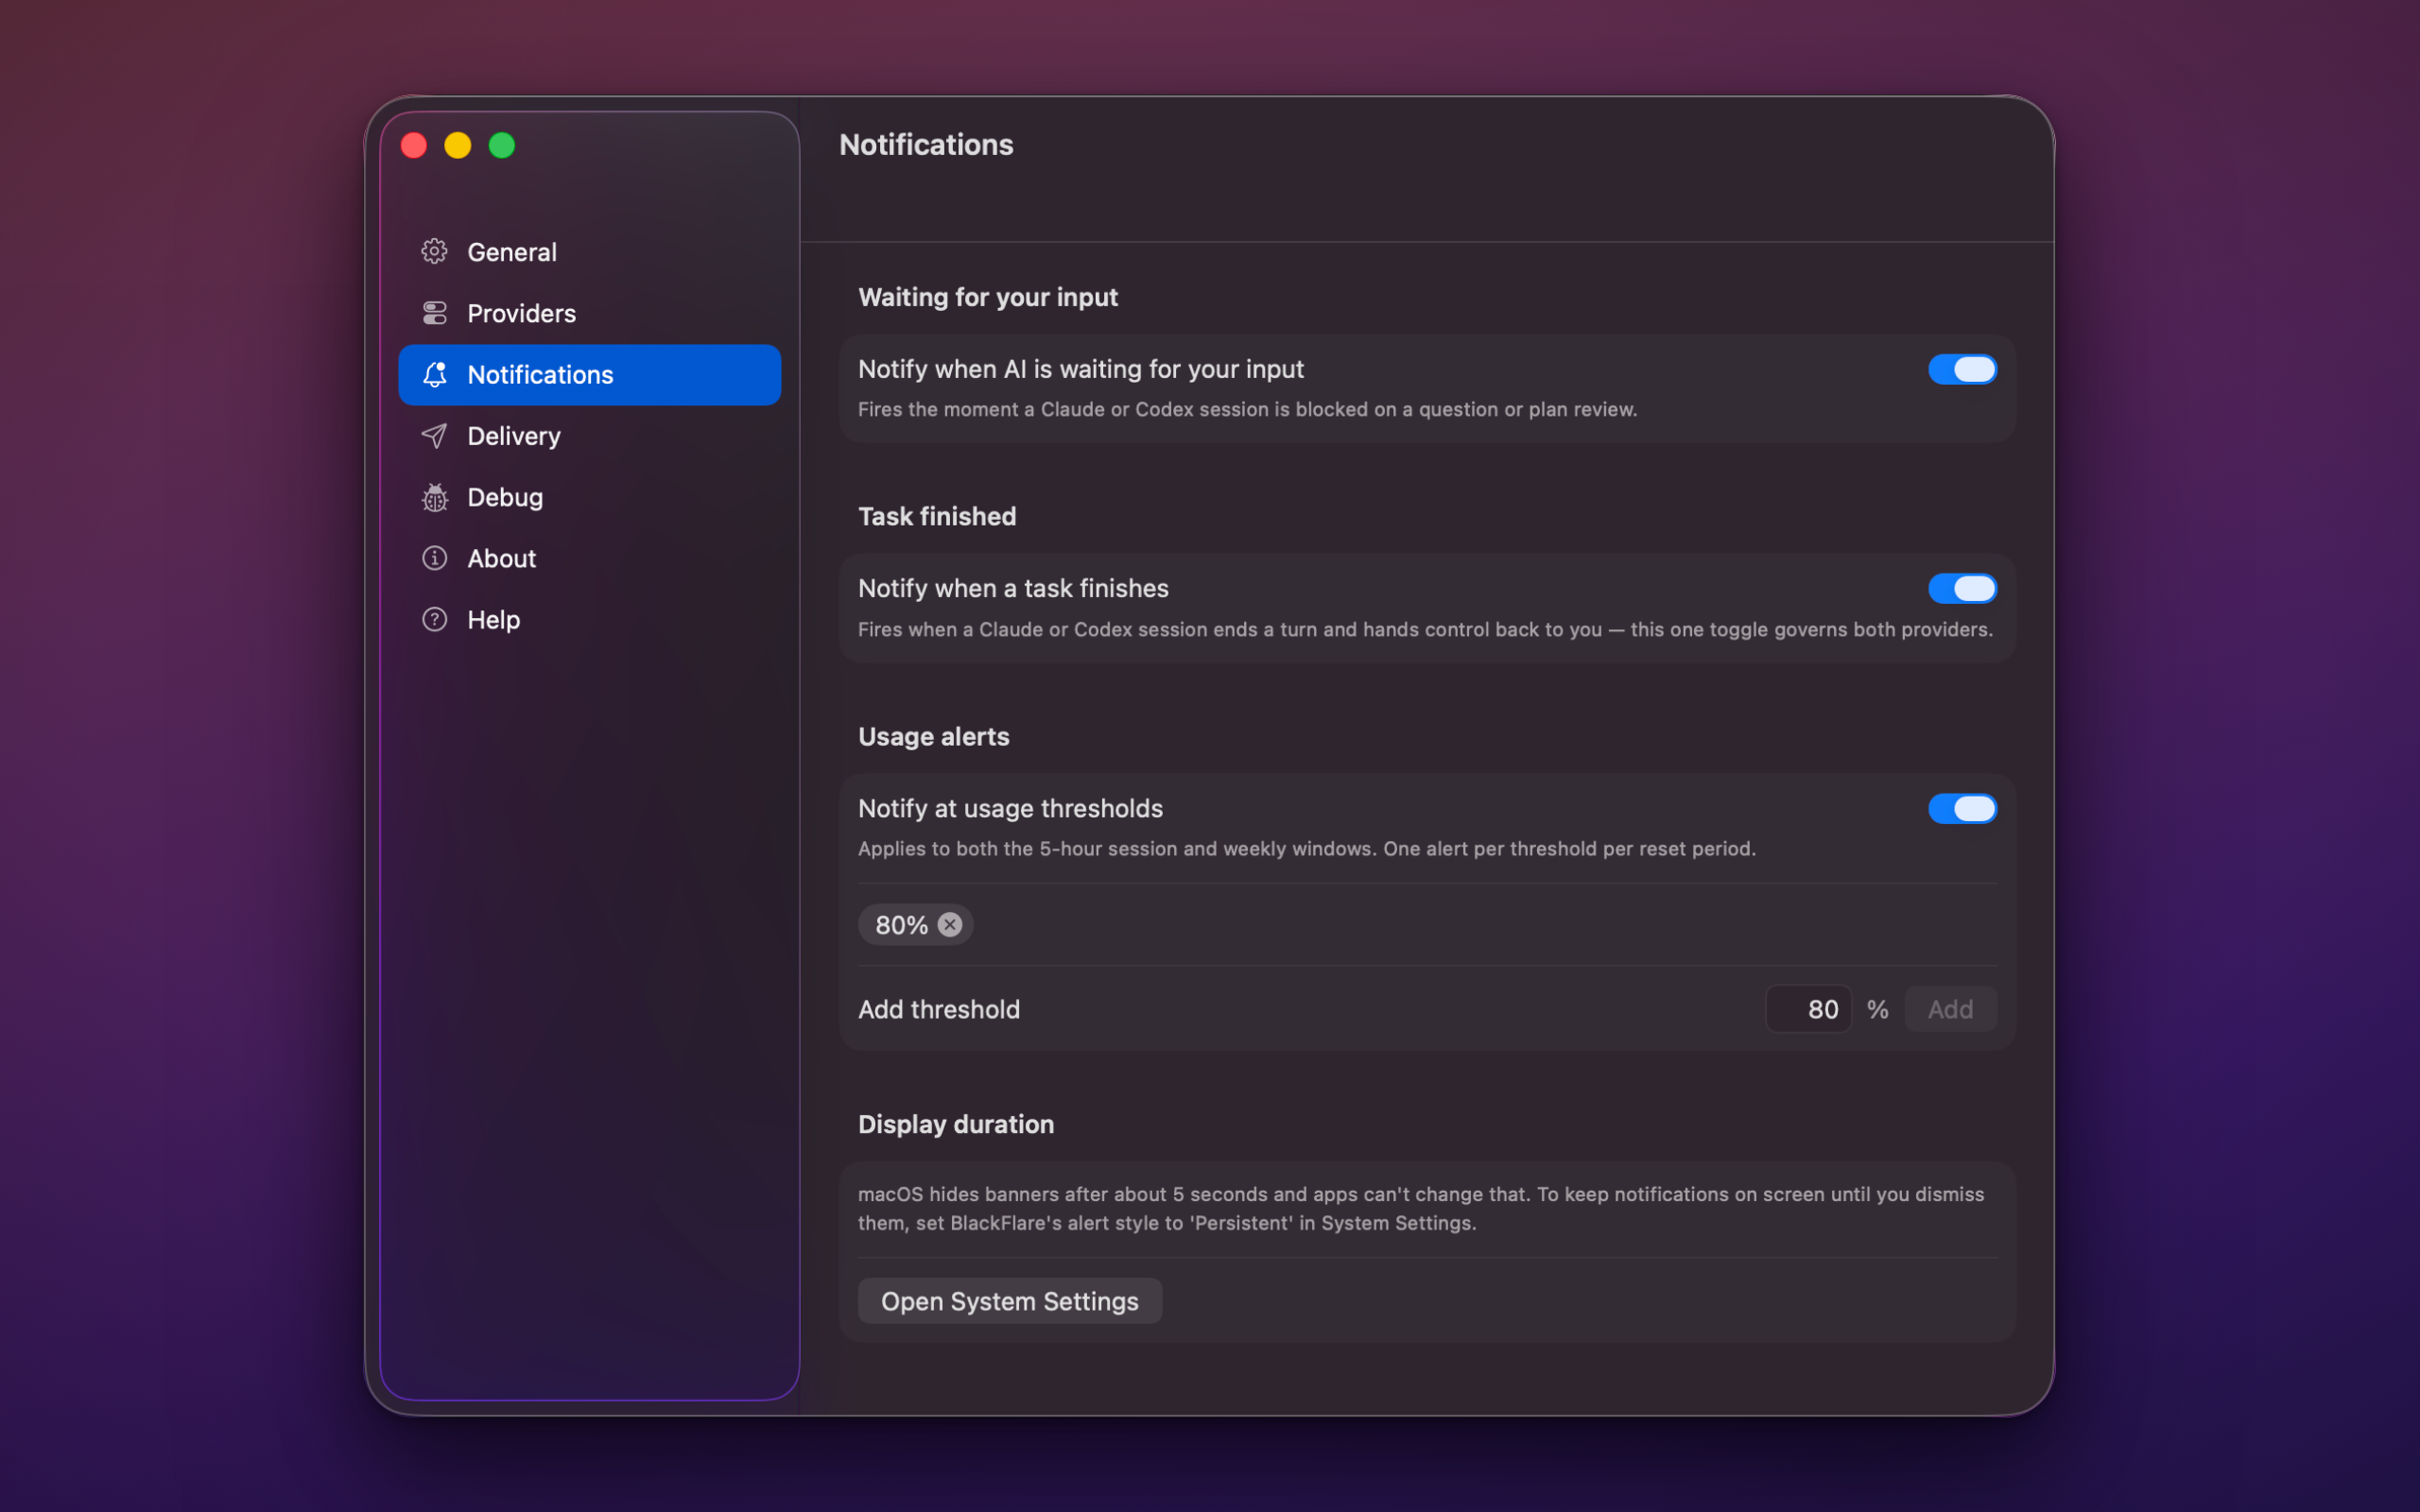The image size is (2420, 1512).
Task: Click 'Notify at usage thresholds' label text
Action: click(x=1010, y=808)
